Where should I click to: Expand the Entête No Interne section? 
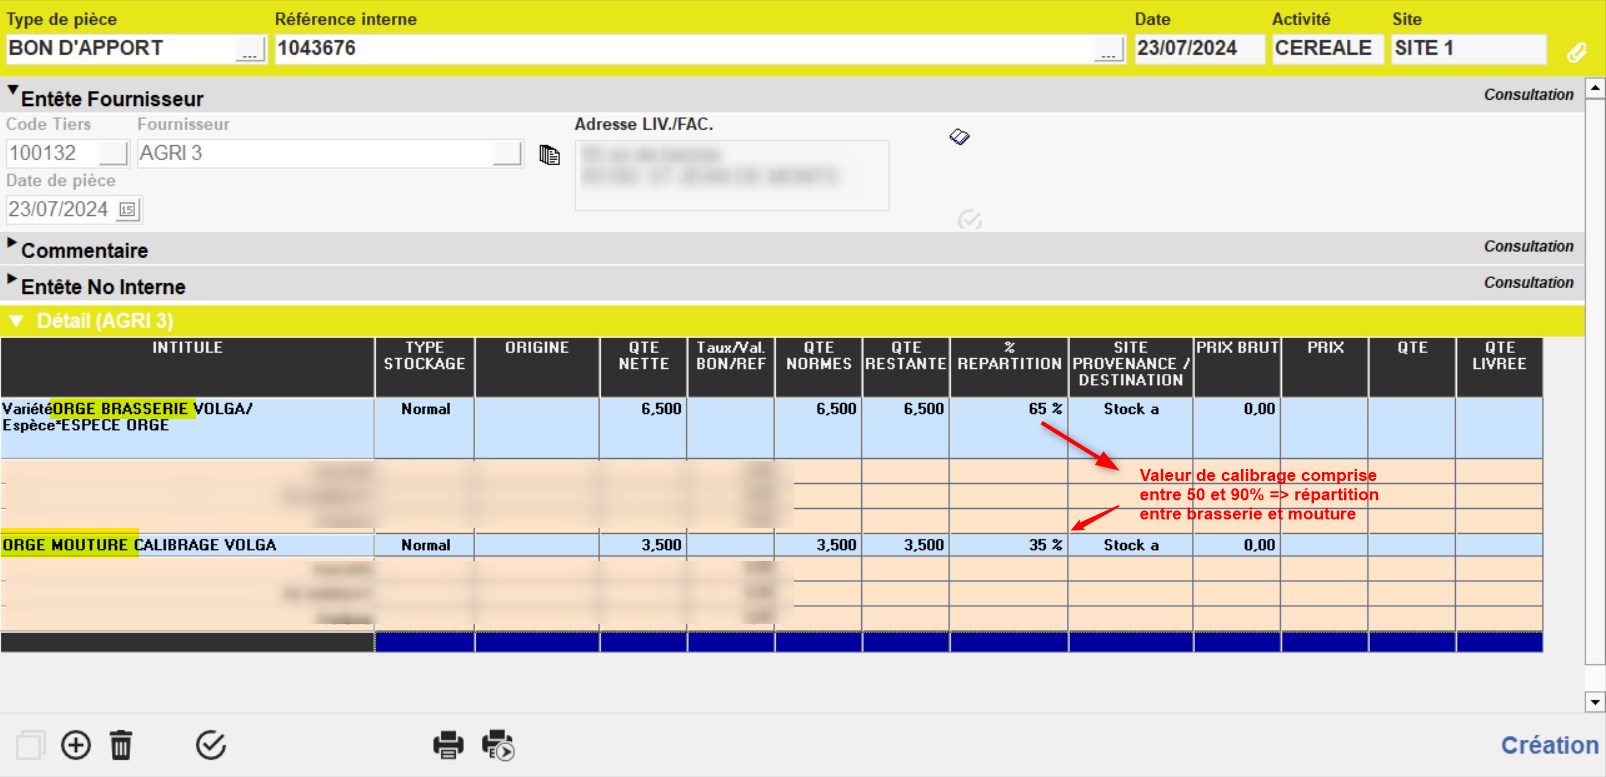(x=13, y=280)
